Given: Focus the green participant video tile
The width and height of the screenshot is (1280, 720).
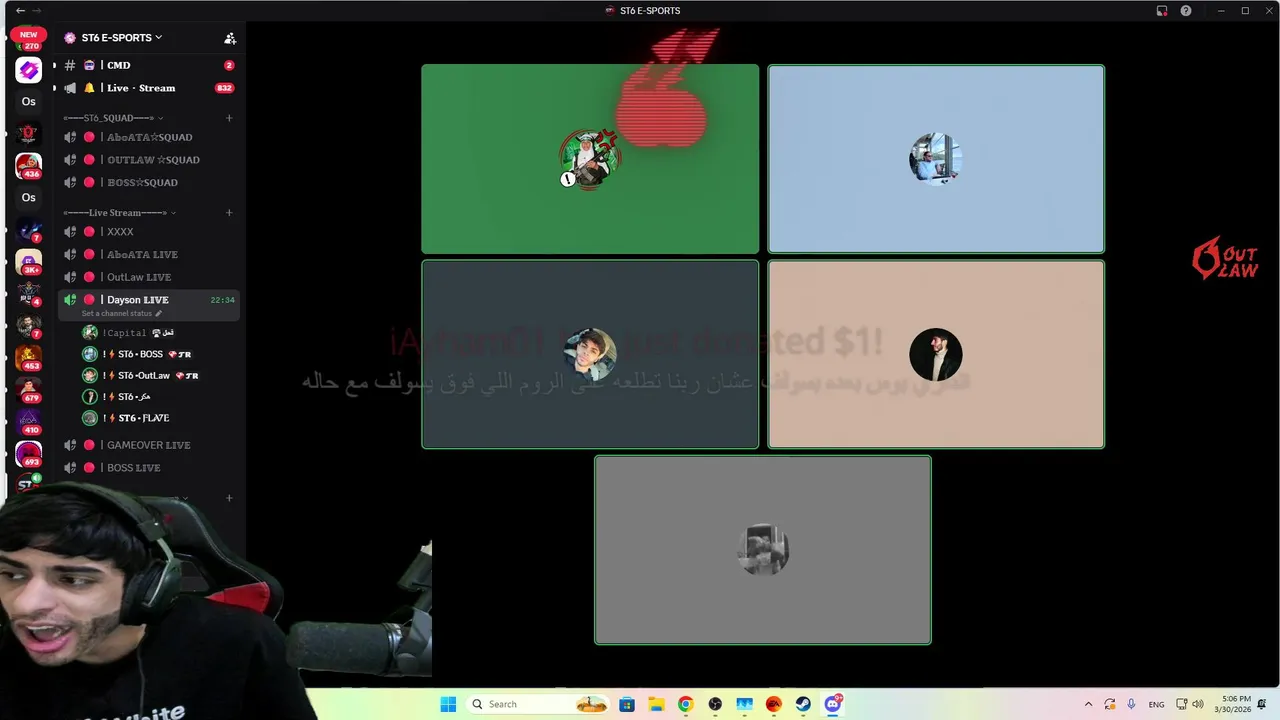Looking at the screenshot, I should click(x=590, y=159).
